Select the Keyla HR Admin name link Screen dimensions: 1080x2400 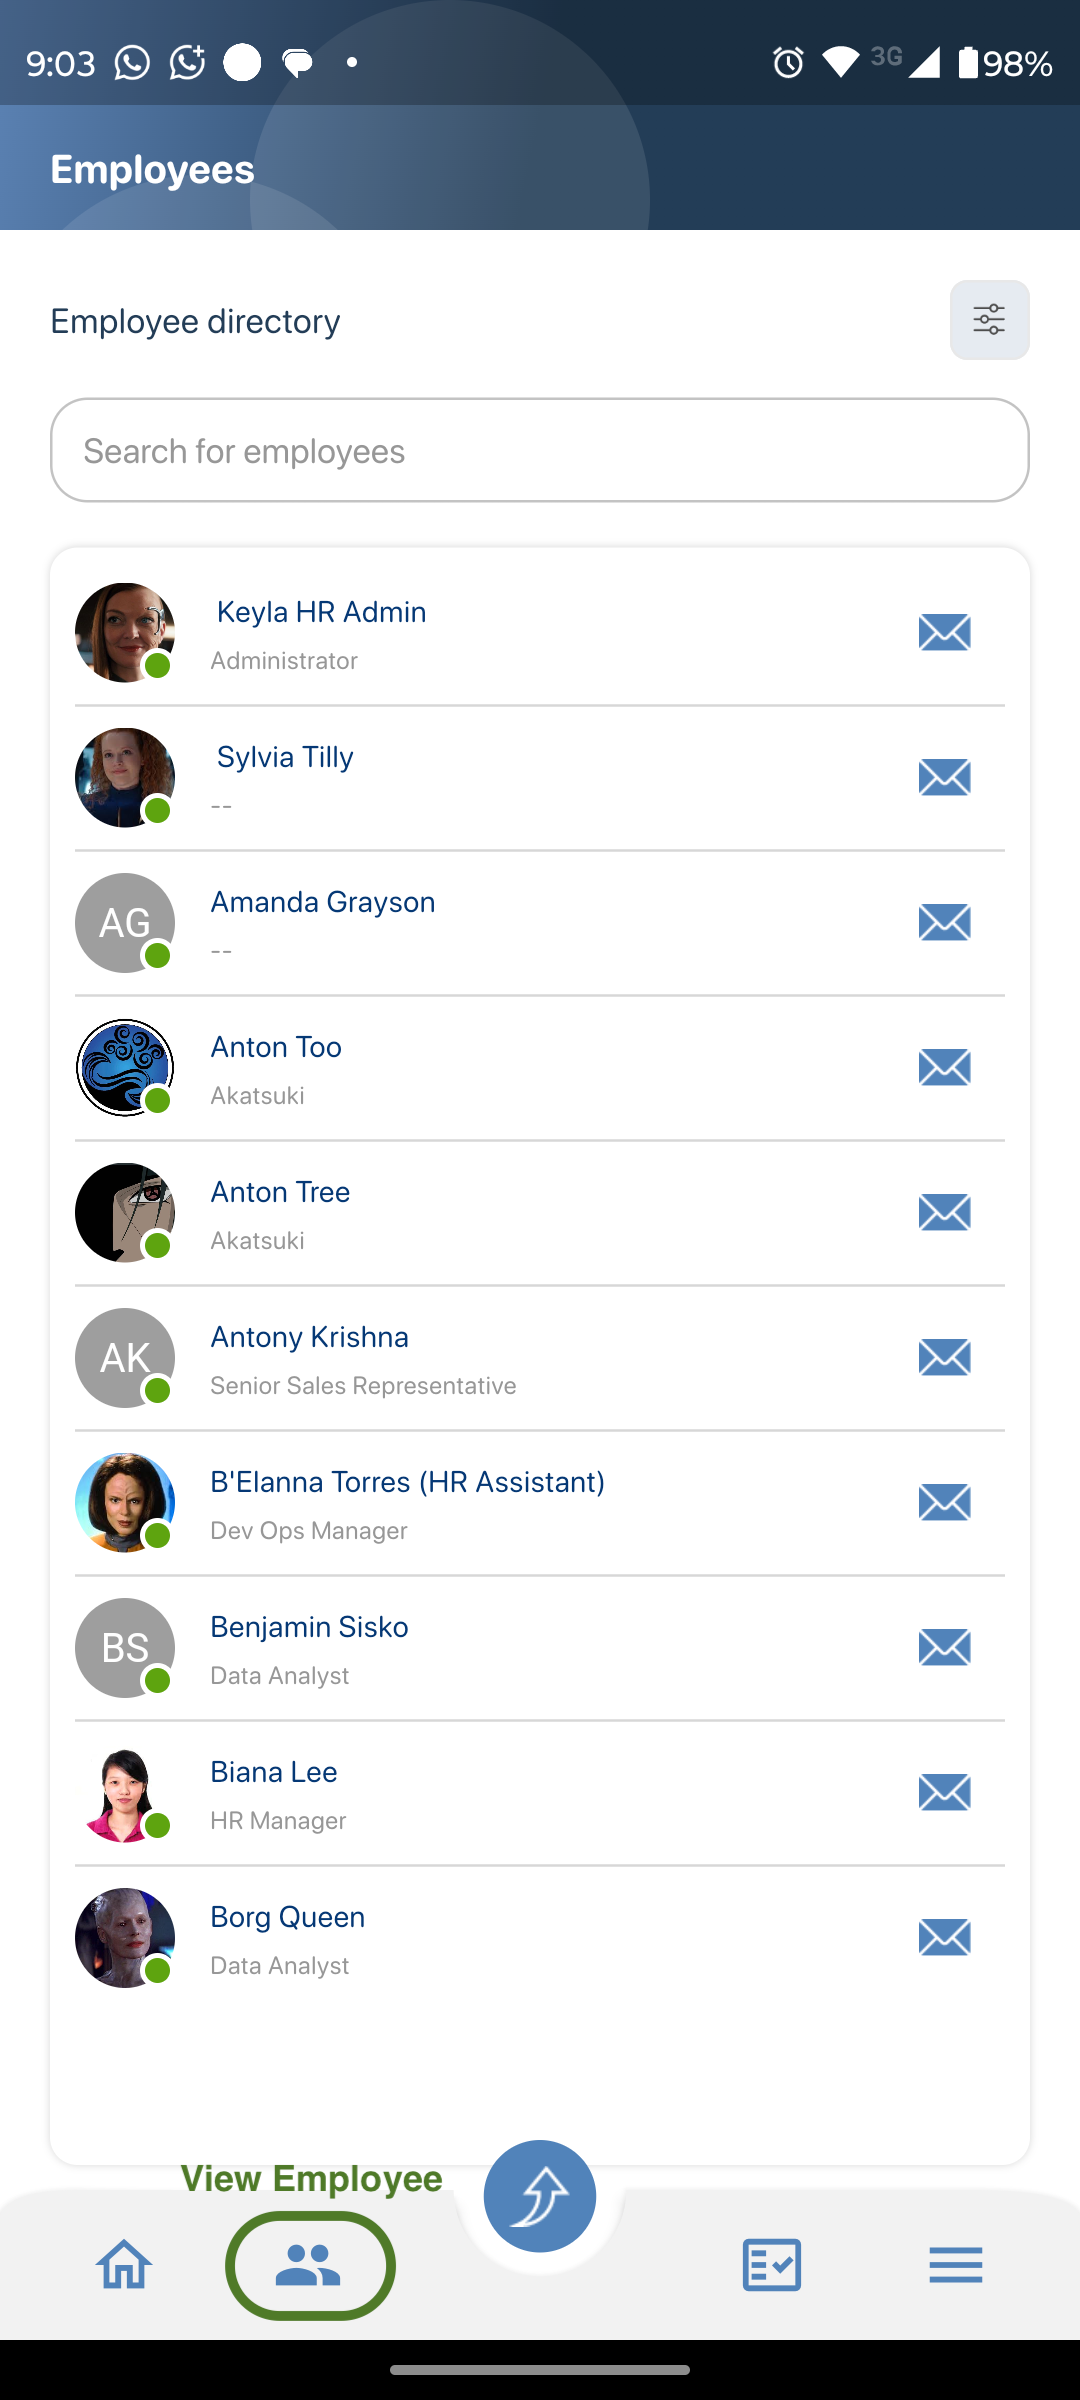[x=321, y=612]
